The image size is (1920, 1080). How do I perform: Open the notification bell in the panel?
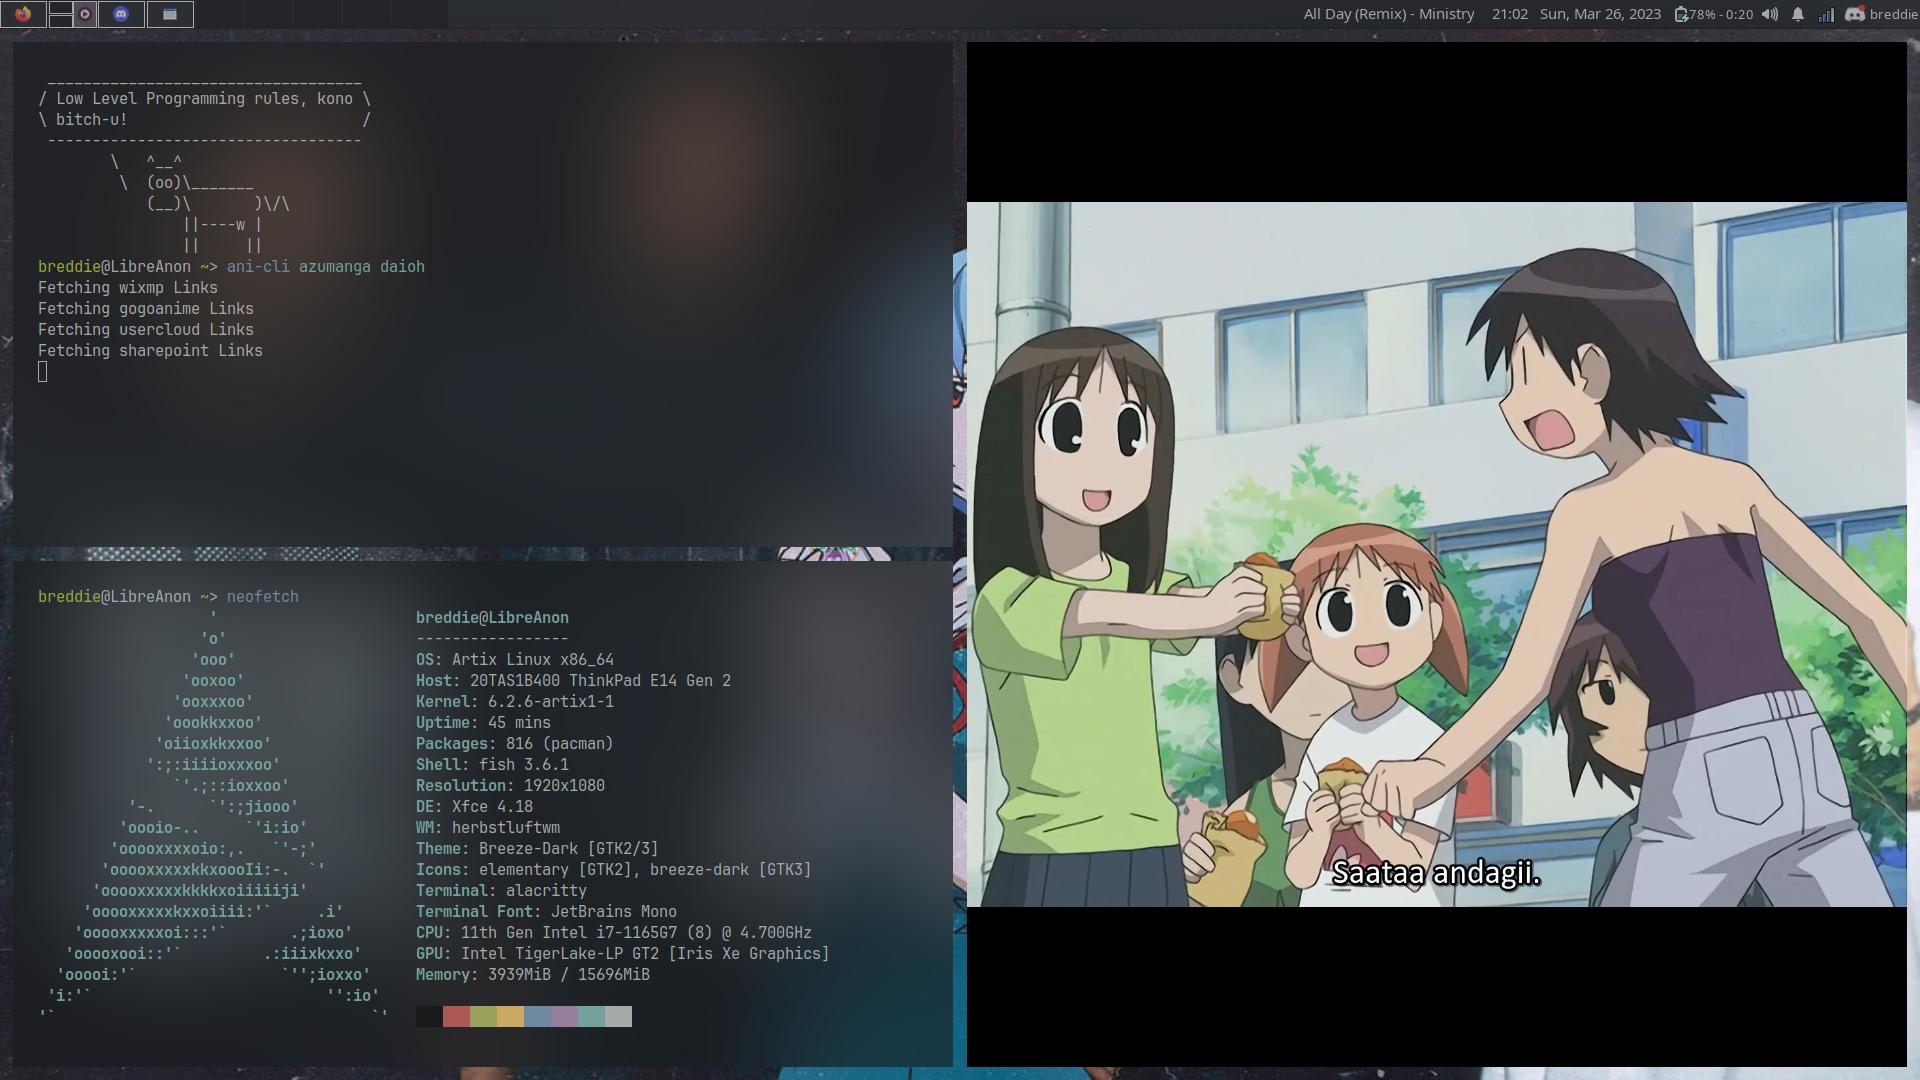(x=1798, y=14)
